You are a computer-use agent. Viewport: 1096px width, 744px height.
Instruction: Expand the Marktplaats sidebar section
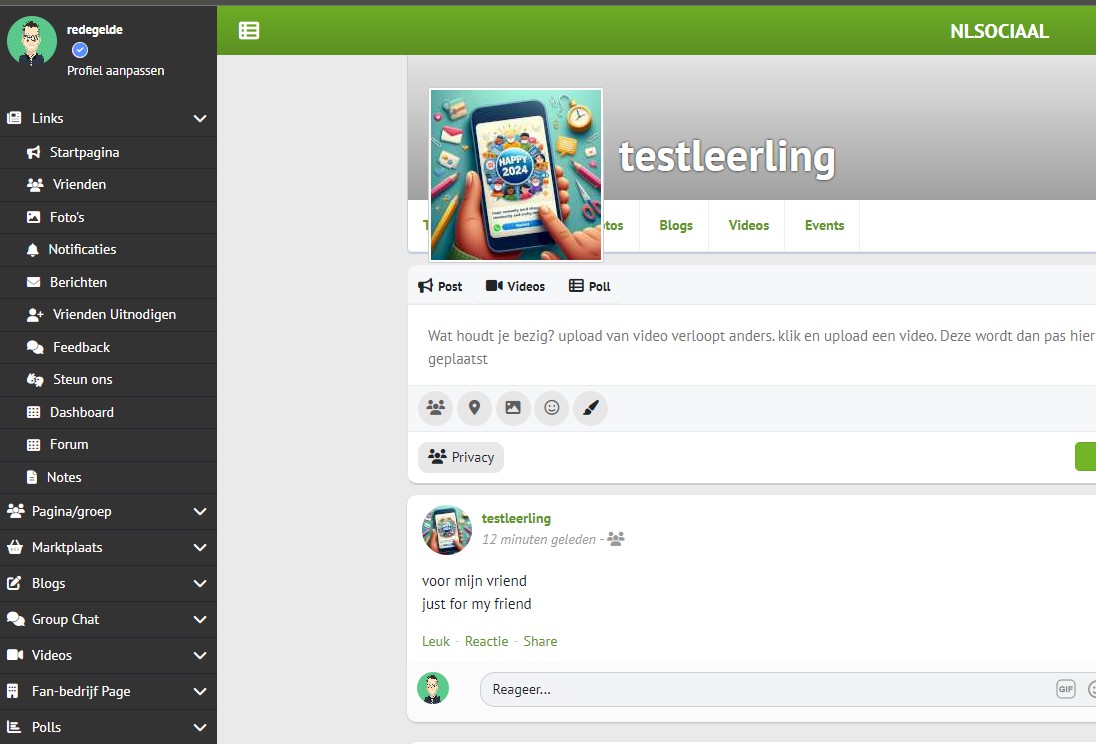[x=200, y=548]
